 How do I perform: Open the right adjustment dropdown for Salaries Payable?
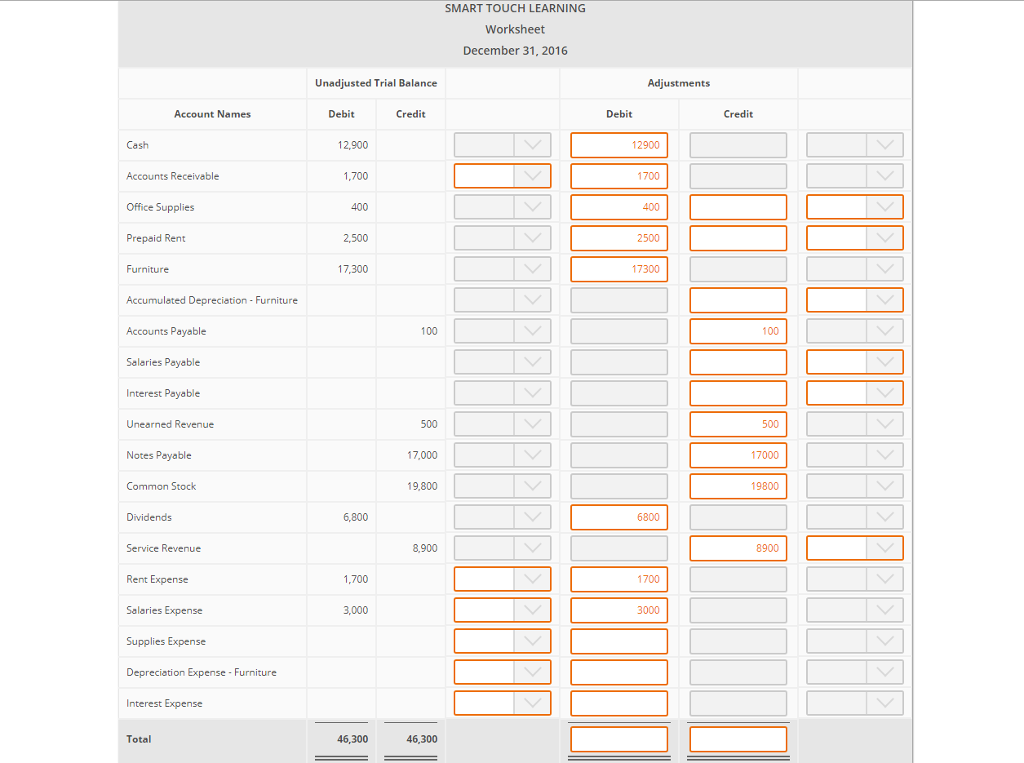tap(855, 362)
